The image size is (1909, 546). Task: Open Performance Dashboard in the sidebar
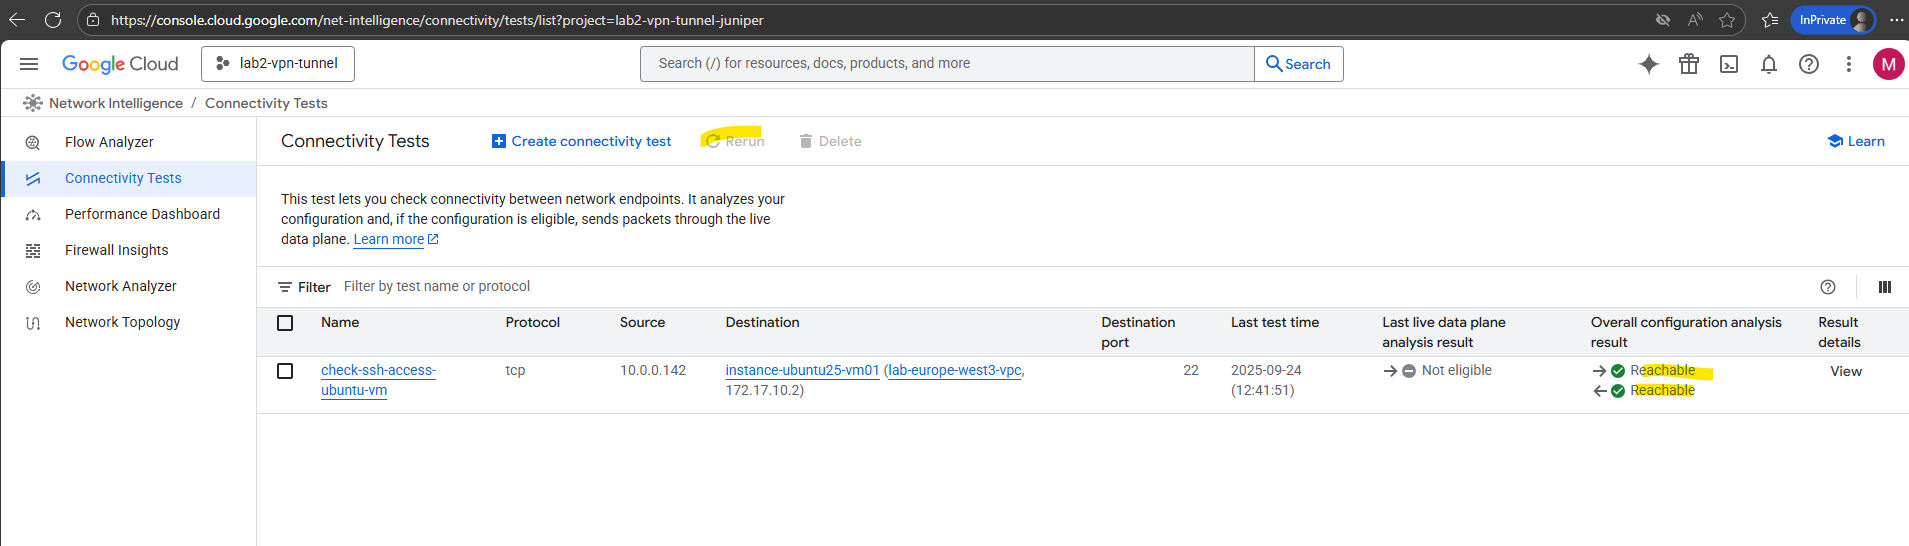(142, 214)
